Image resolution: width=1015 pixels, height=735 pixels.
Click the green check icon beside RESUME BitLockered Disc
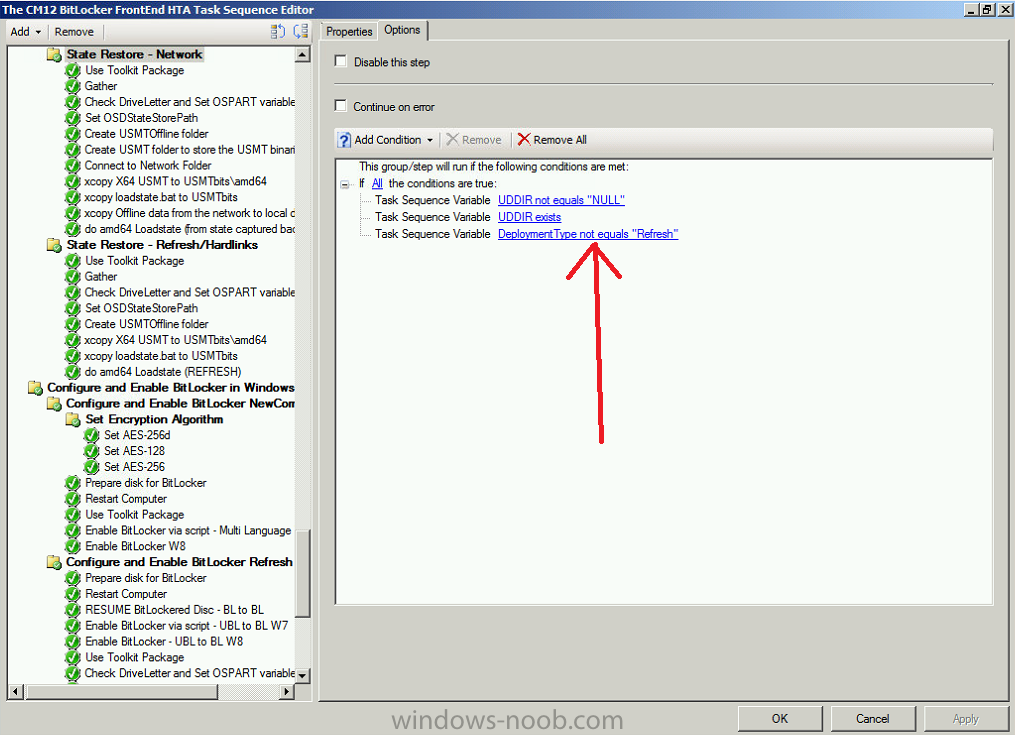[x=73, y=610]
